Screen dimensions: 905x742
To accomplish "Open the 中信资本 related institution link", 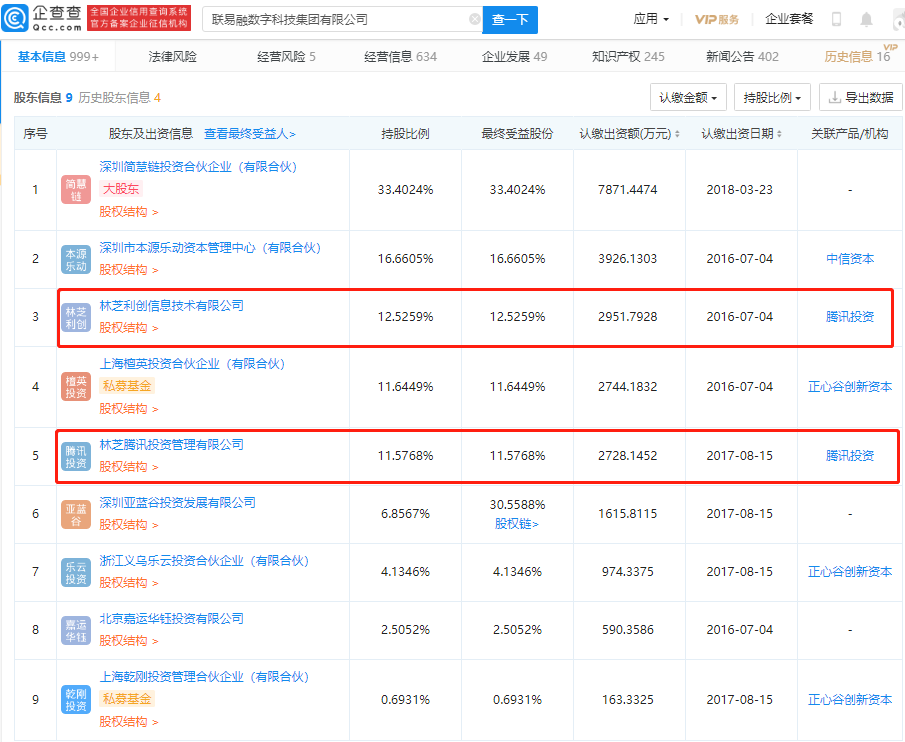I will click(850, 259).
